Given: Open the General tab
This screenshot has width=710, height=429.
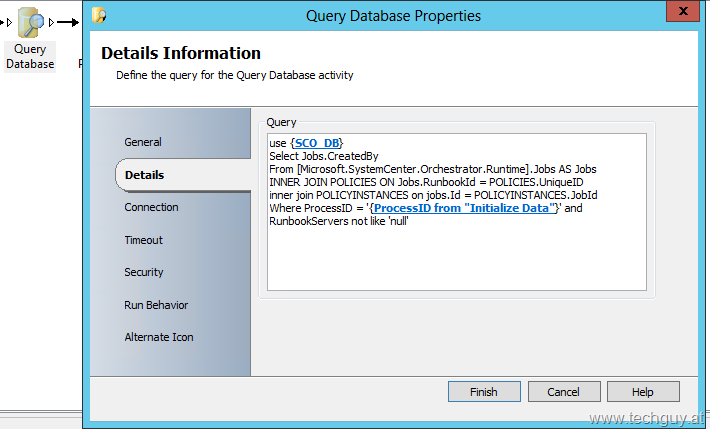Looking at the screenshot, I should click(x=143, y=142).
